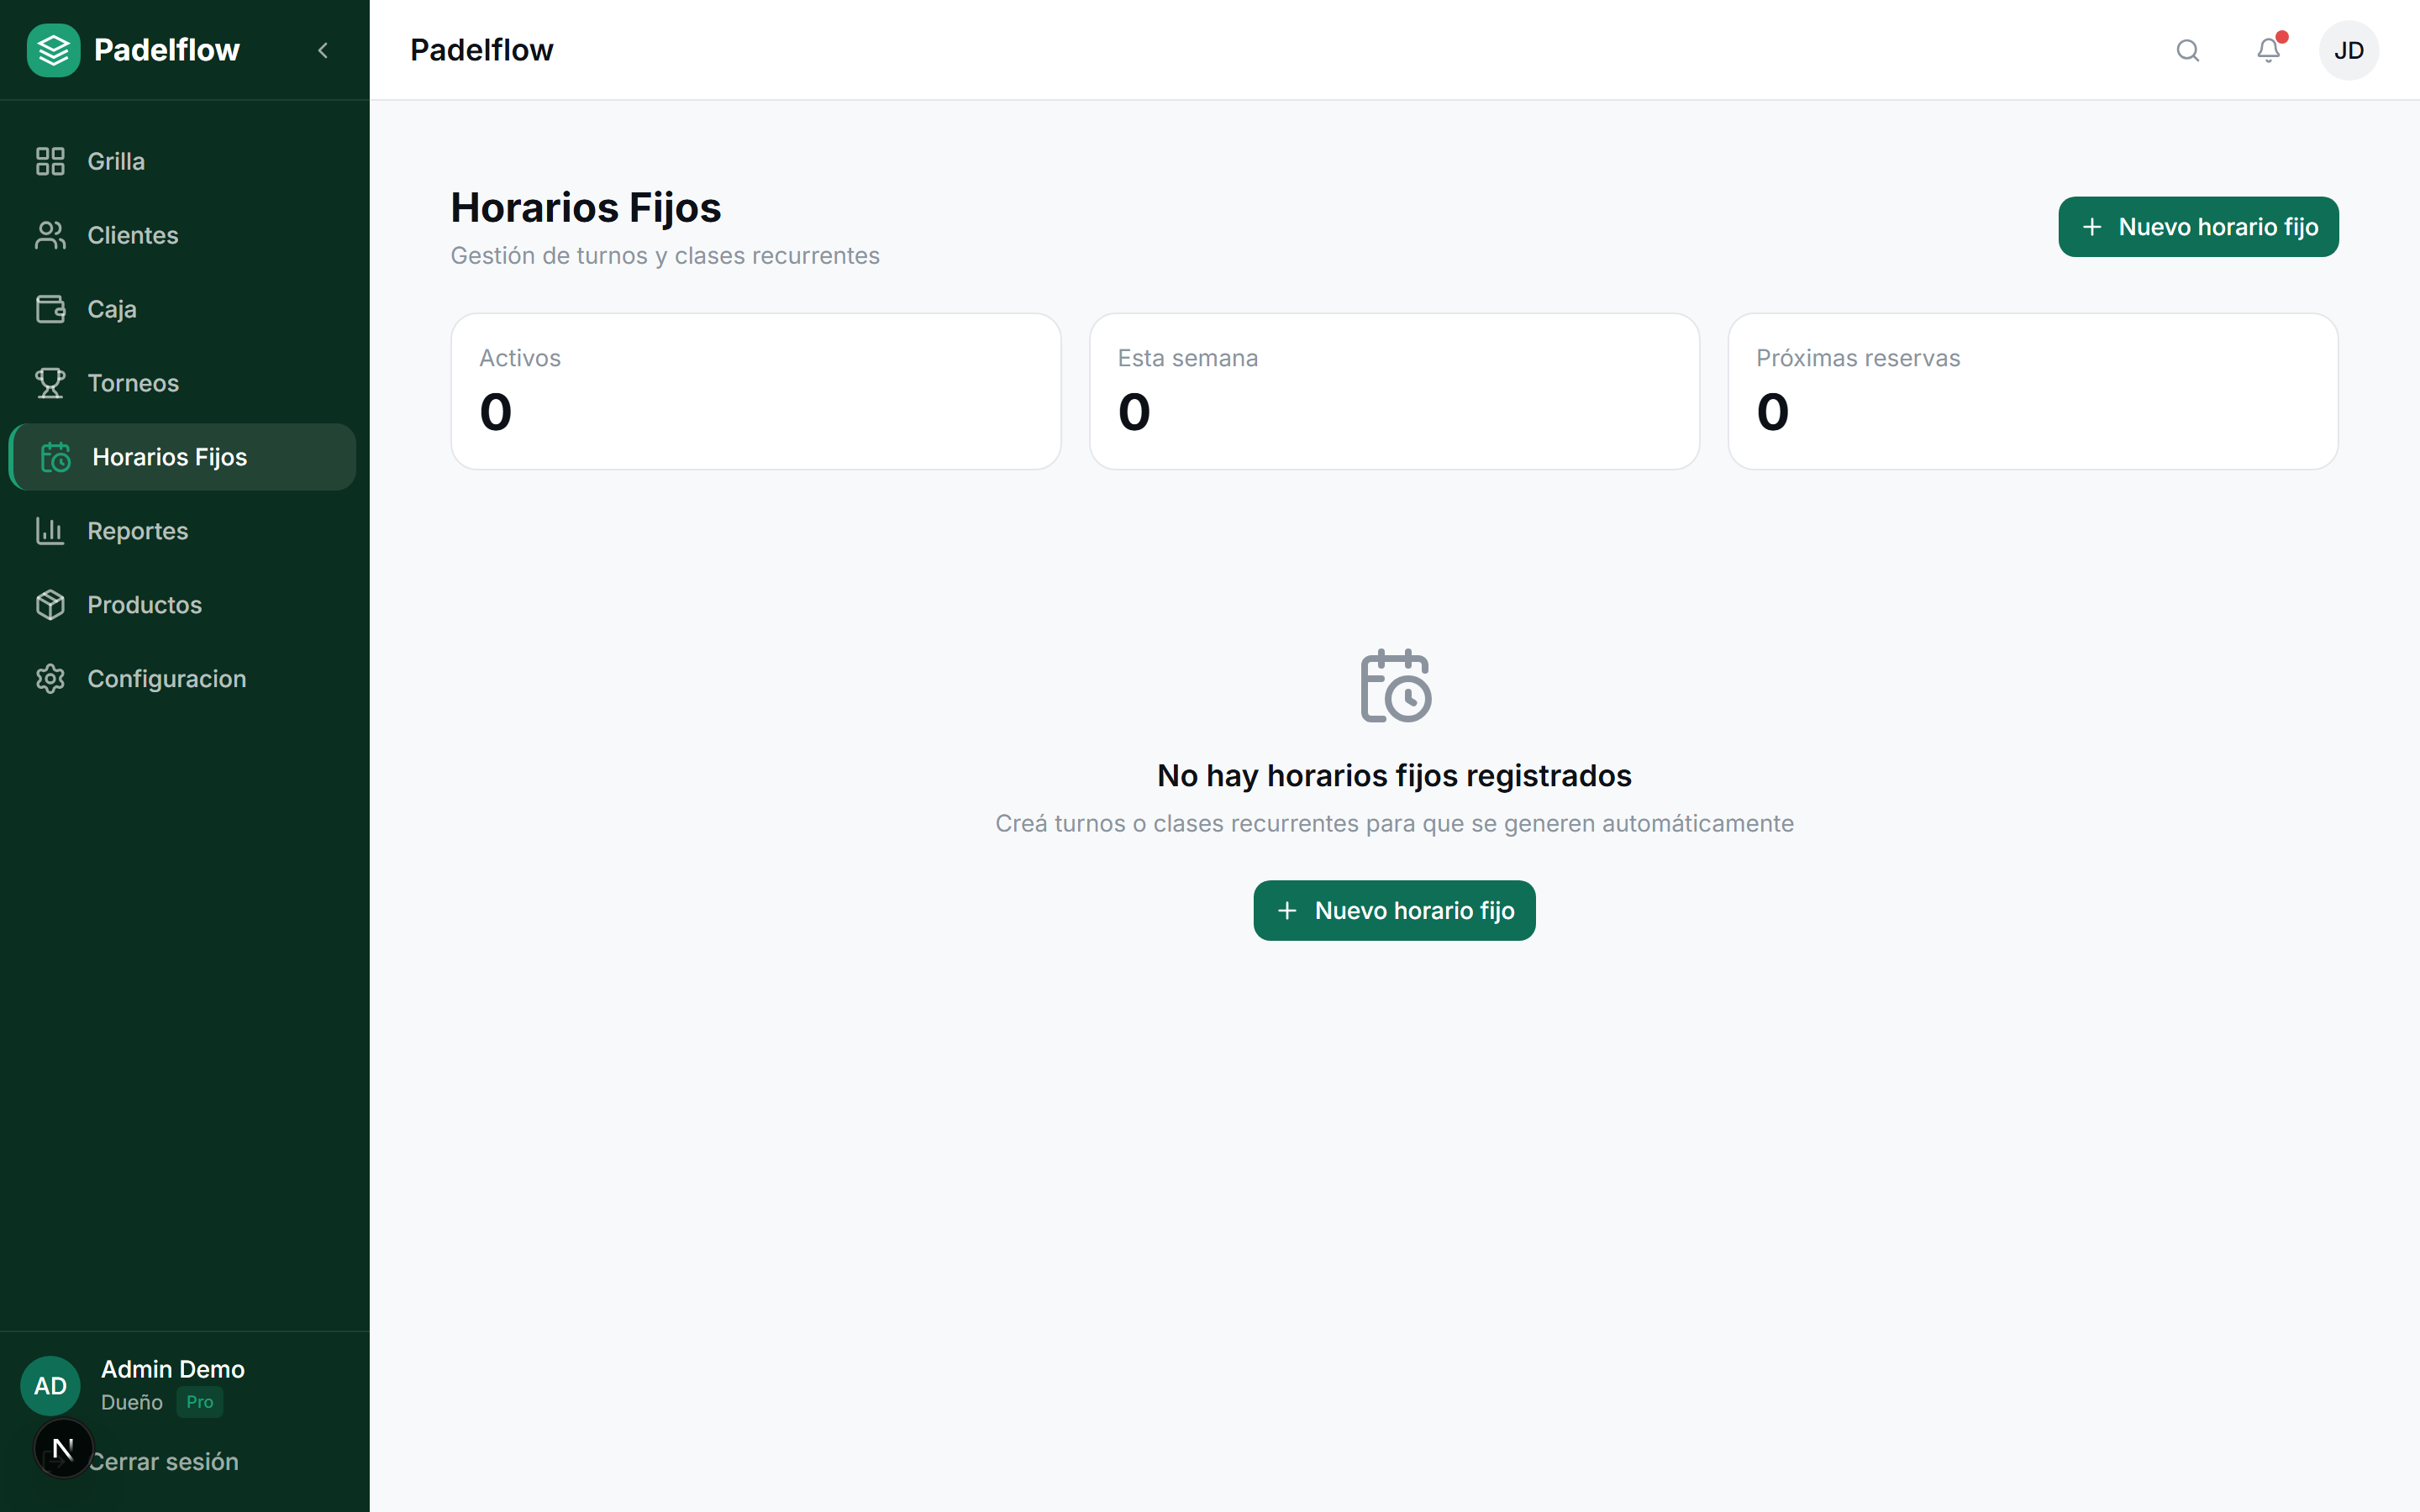Click the Pro plan badge
Screen dimensions: 2420x1512
(x=200, y=1402)
